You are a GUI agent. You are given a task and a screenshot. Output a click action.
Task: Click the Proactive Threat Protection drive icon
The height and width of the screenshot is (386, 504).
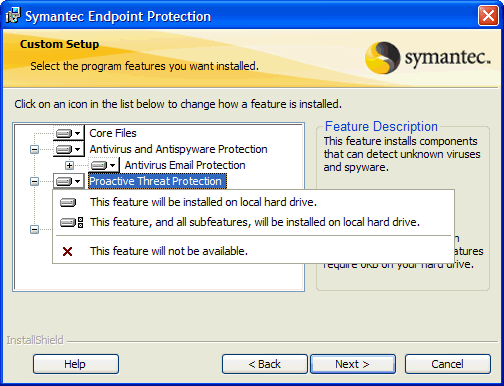tap(68, 181)
